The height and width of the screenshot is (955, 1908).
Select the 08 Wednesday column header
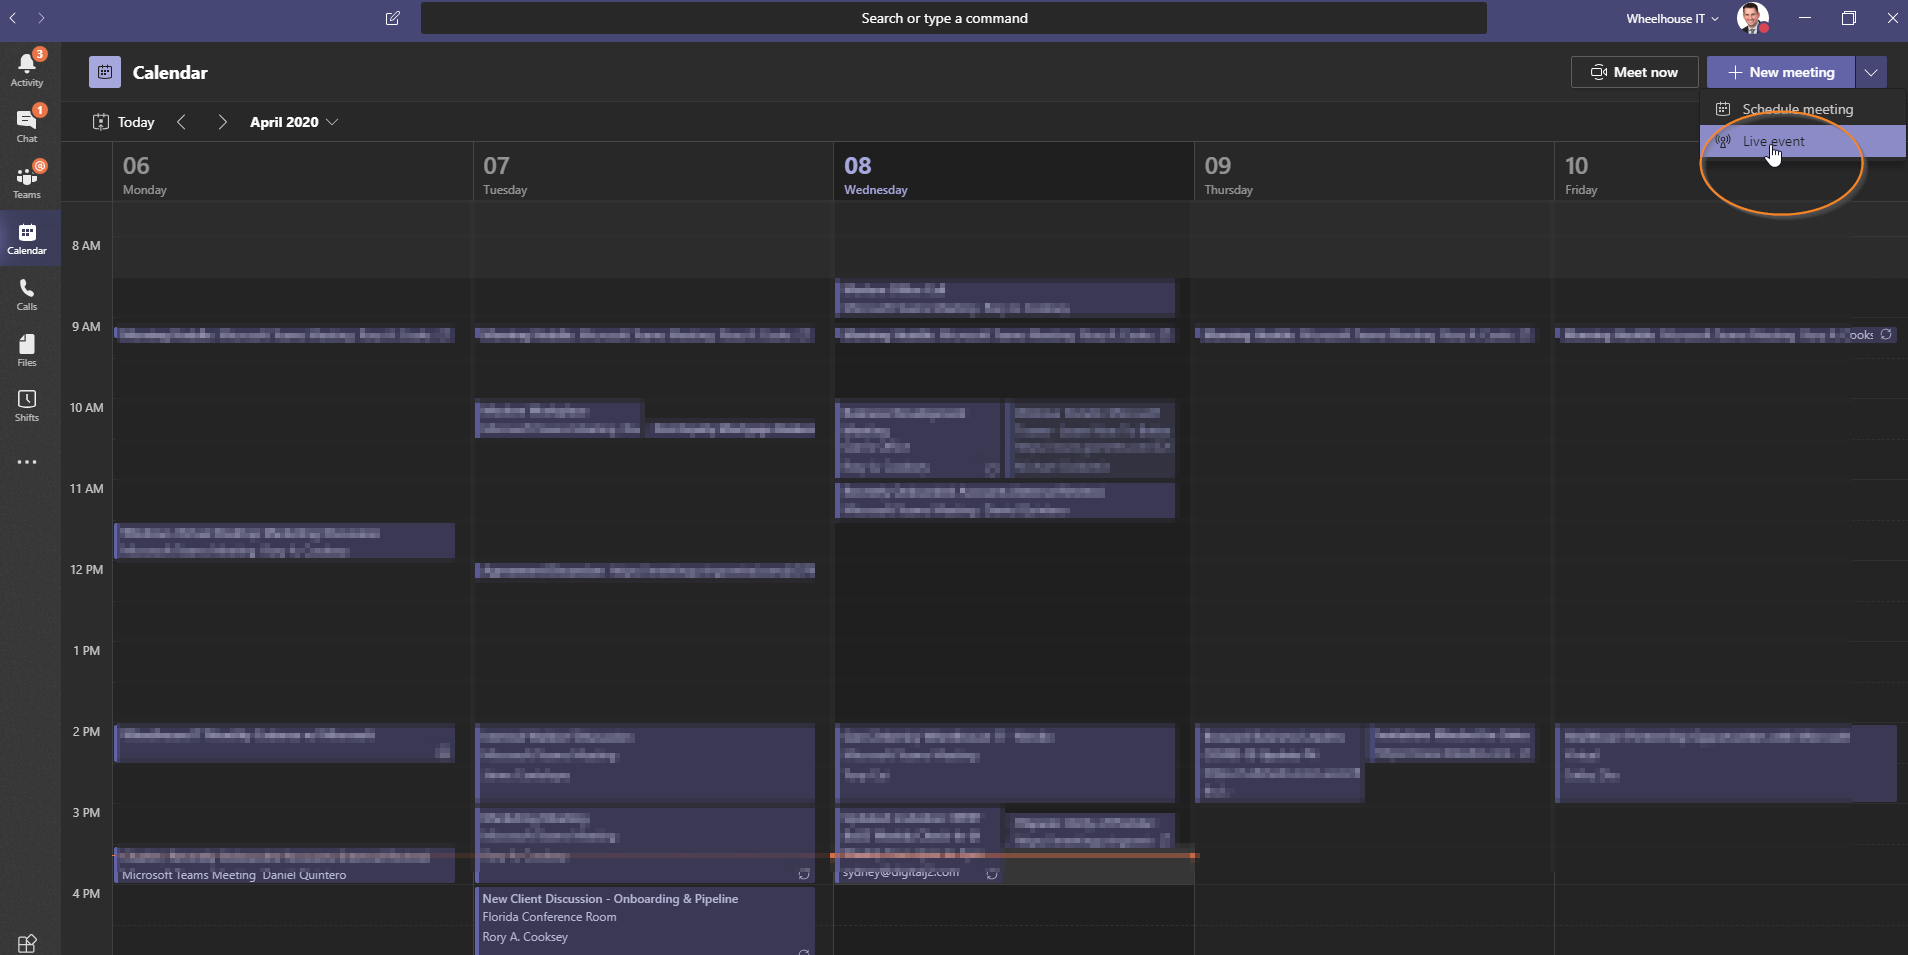(1013, 174)
